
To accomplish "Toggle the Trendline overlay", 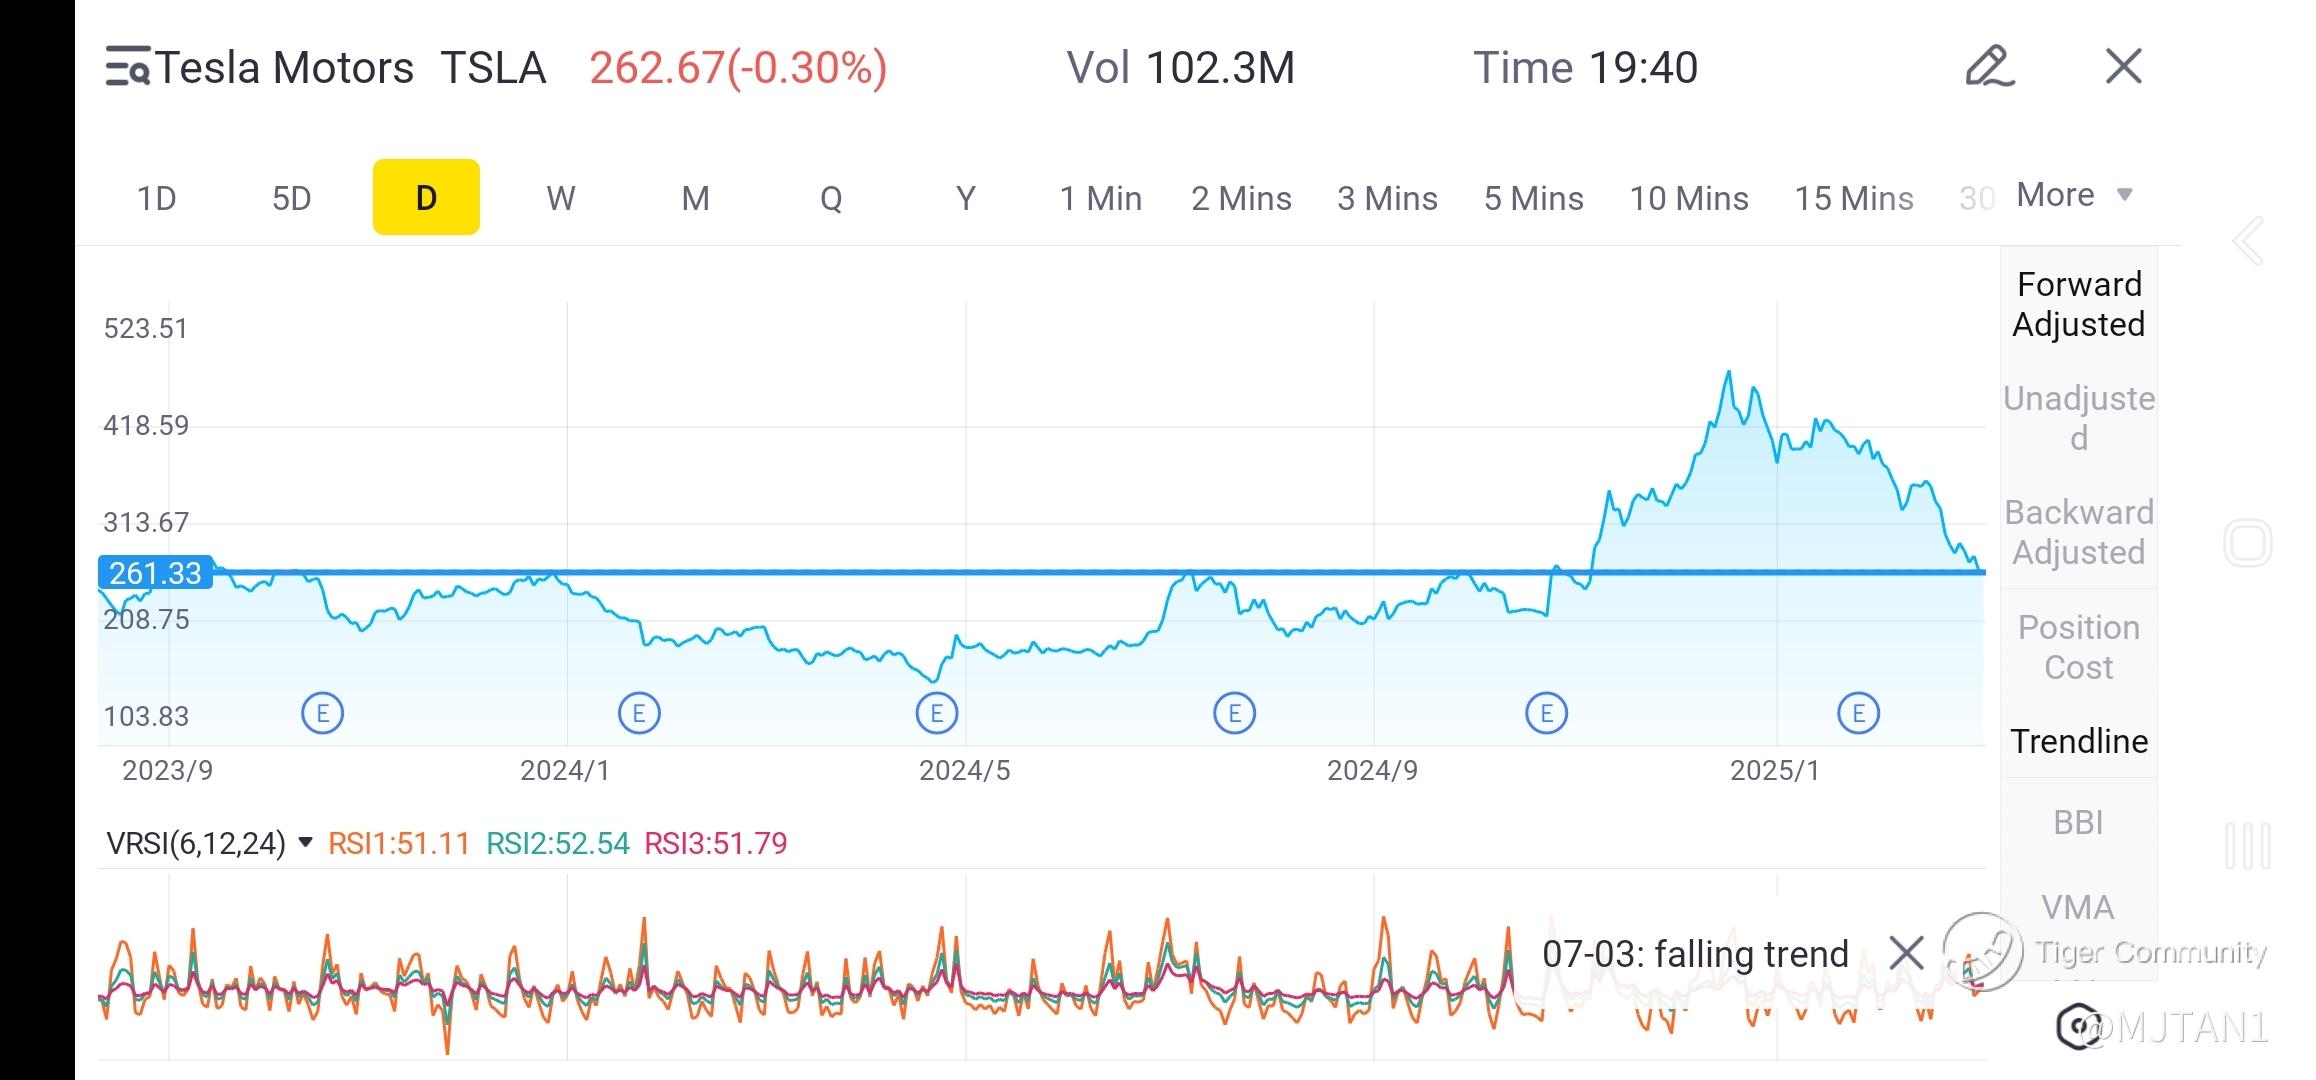I will point(2078,741).
